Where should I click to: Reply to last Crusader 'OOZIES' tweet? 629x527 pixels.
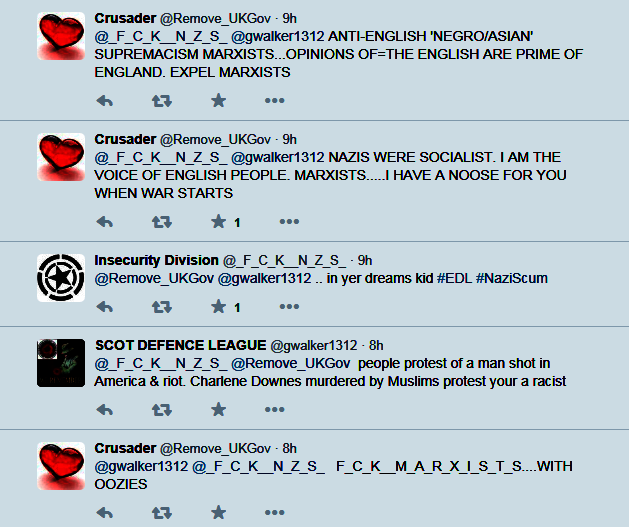pos(105,513)
